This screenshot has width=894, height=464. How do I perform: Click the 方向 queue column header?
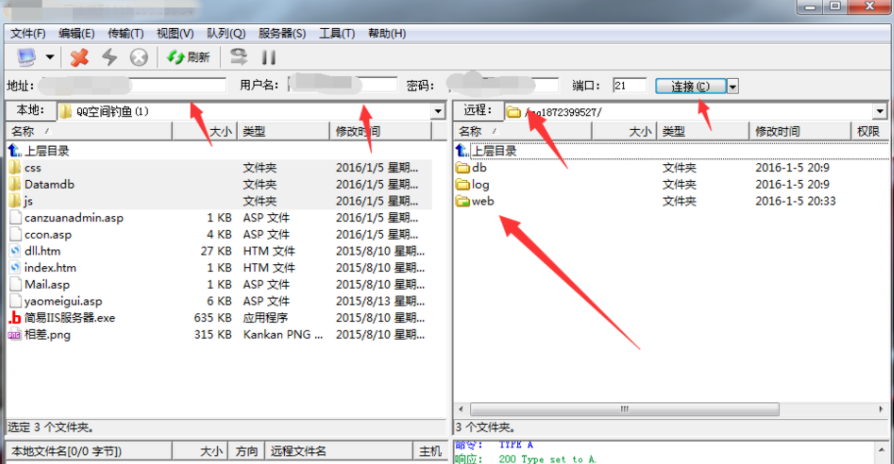click(x=246, y=451)
